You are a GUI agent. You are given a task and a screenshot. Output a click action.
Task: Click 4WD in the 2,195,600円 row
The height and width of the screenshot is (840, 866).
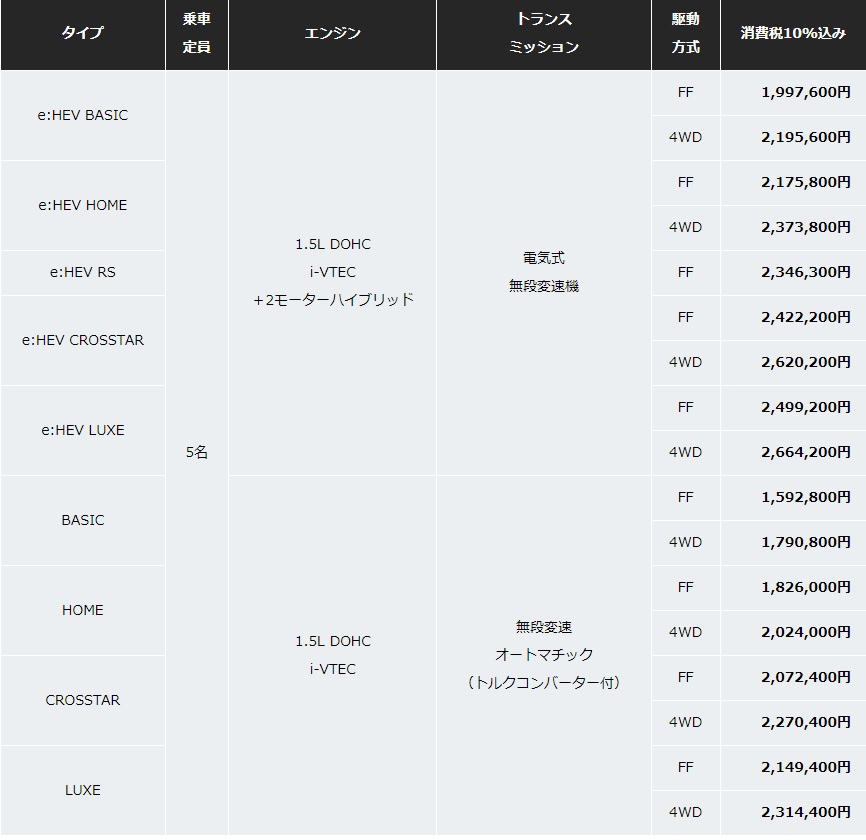tap(685, 137)
